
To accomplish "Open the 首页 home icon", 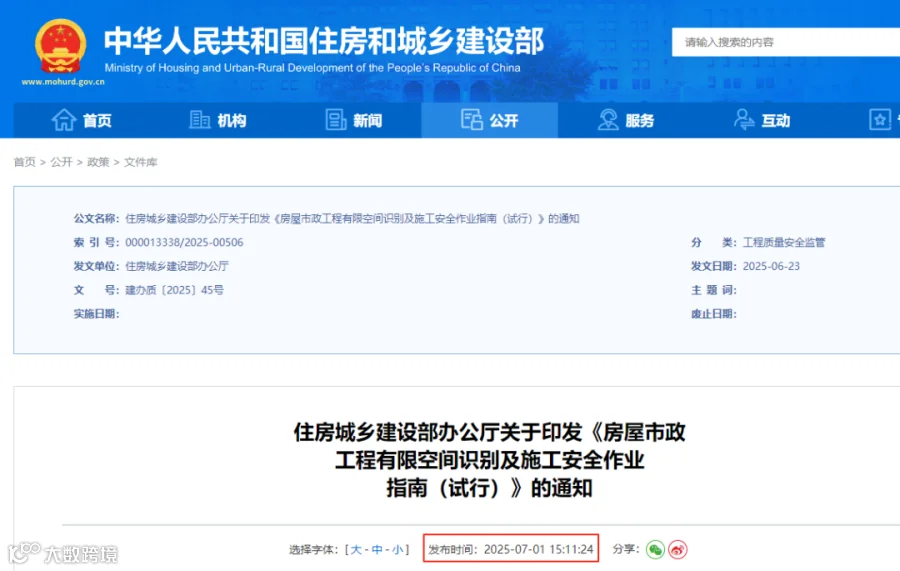I will [64, 120].
